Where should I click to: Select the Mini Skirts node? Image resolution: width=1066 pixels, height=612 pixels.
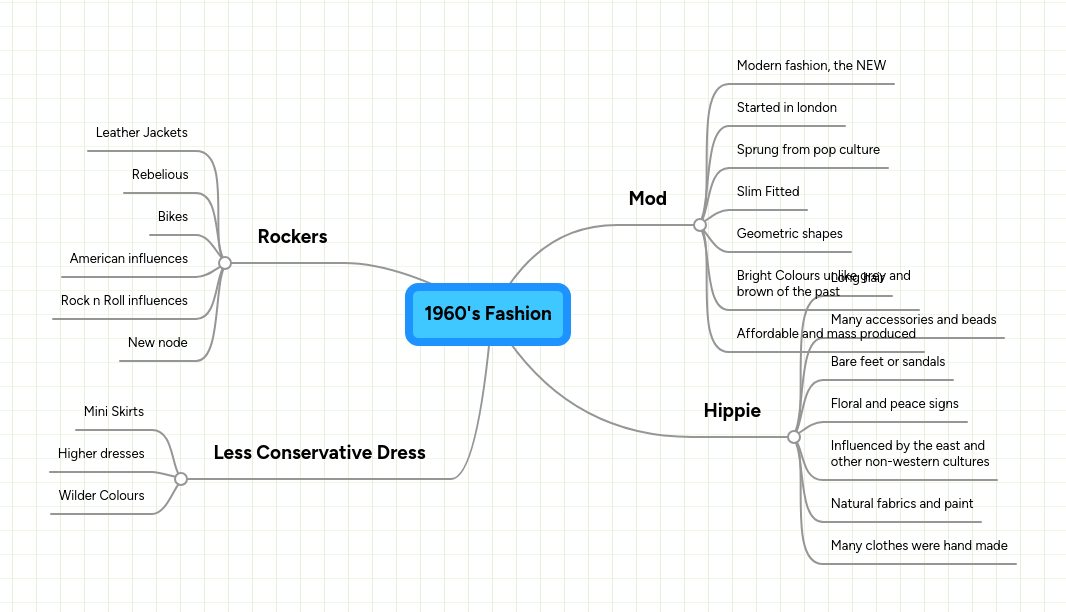(114, 411)
